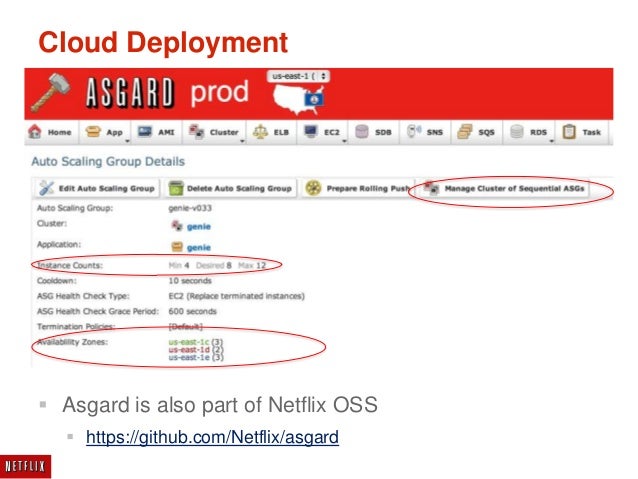
Task: Click the Manage Cluster button icon
Action: (x=431, y=188)
